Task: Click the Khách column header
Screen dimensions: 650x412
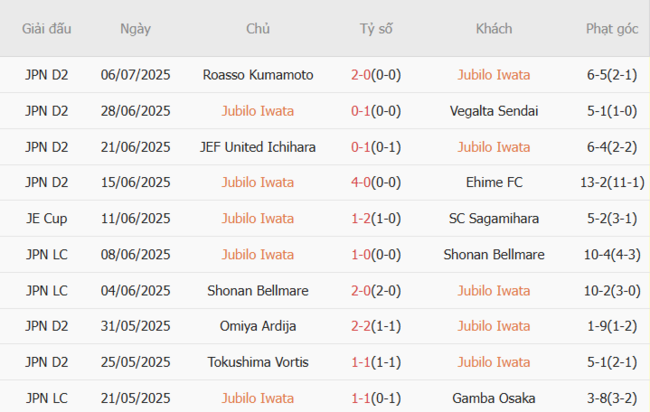Action: coord(494,29)
